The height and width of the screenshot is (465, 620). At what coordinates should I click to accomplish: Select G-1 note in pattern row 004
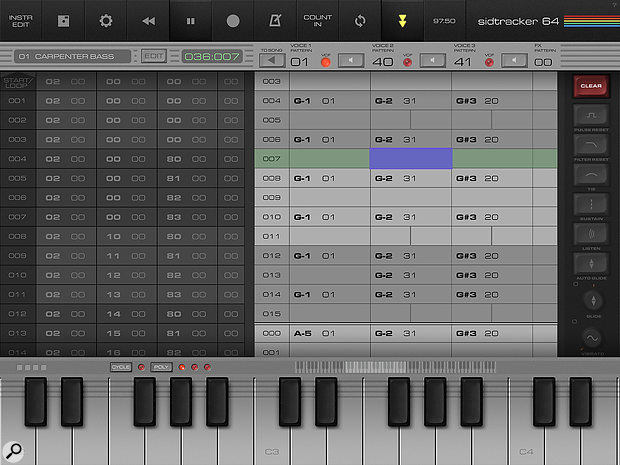tap(302, 101)
